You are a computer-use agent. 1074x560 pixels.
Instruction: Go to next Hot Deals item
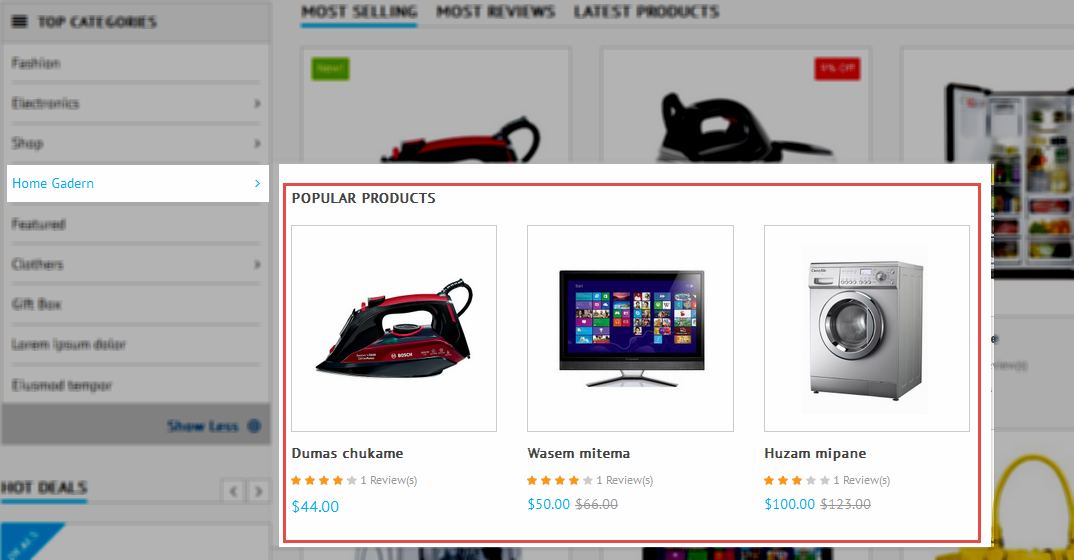tap(258, 491)
